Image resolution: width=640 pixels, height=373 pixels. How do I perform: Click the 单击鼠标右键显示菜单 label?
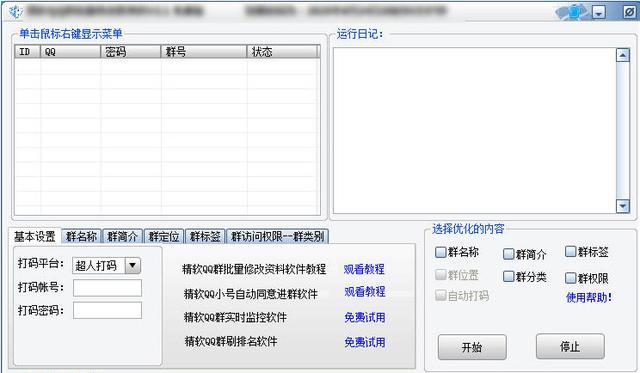(x=71, y=33)
